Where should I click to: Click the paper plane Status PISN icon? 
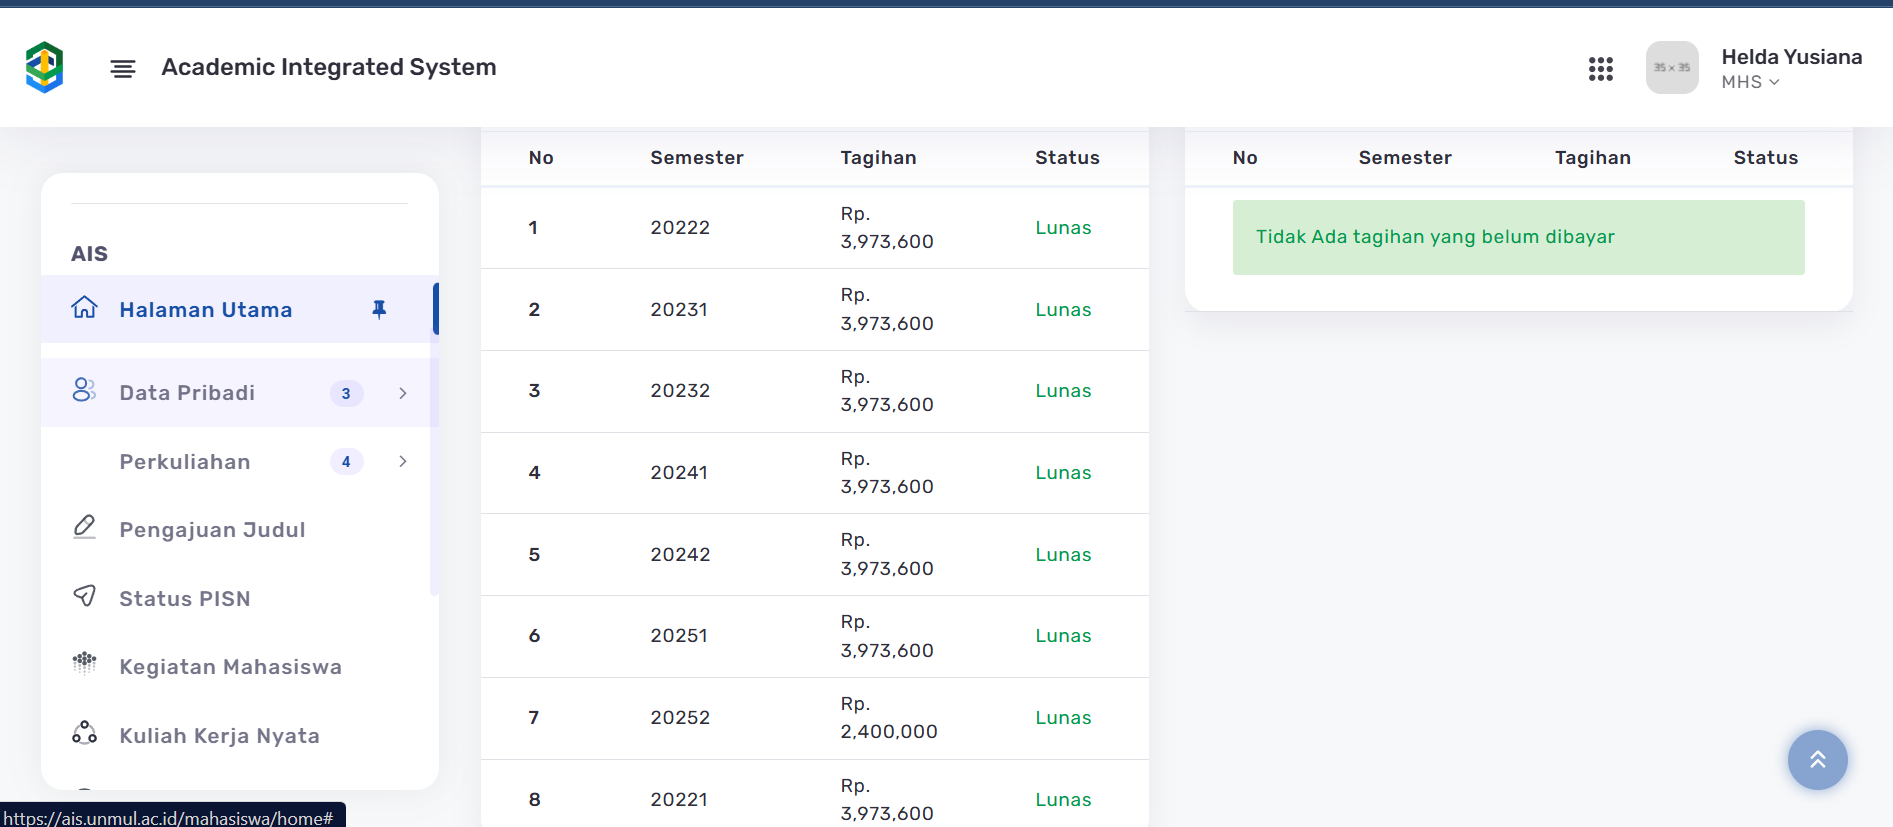coord(85,597)
